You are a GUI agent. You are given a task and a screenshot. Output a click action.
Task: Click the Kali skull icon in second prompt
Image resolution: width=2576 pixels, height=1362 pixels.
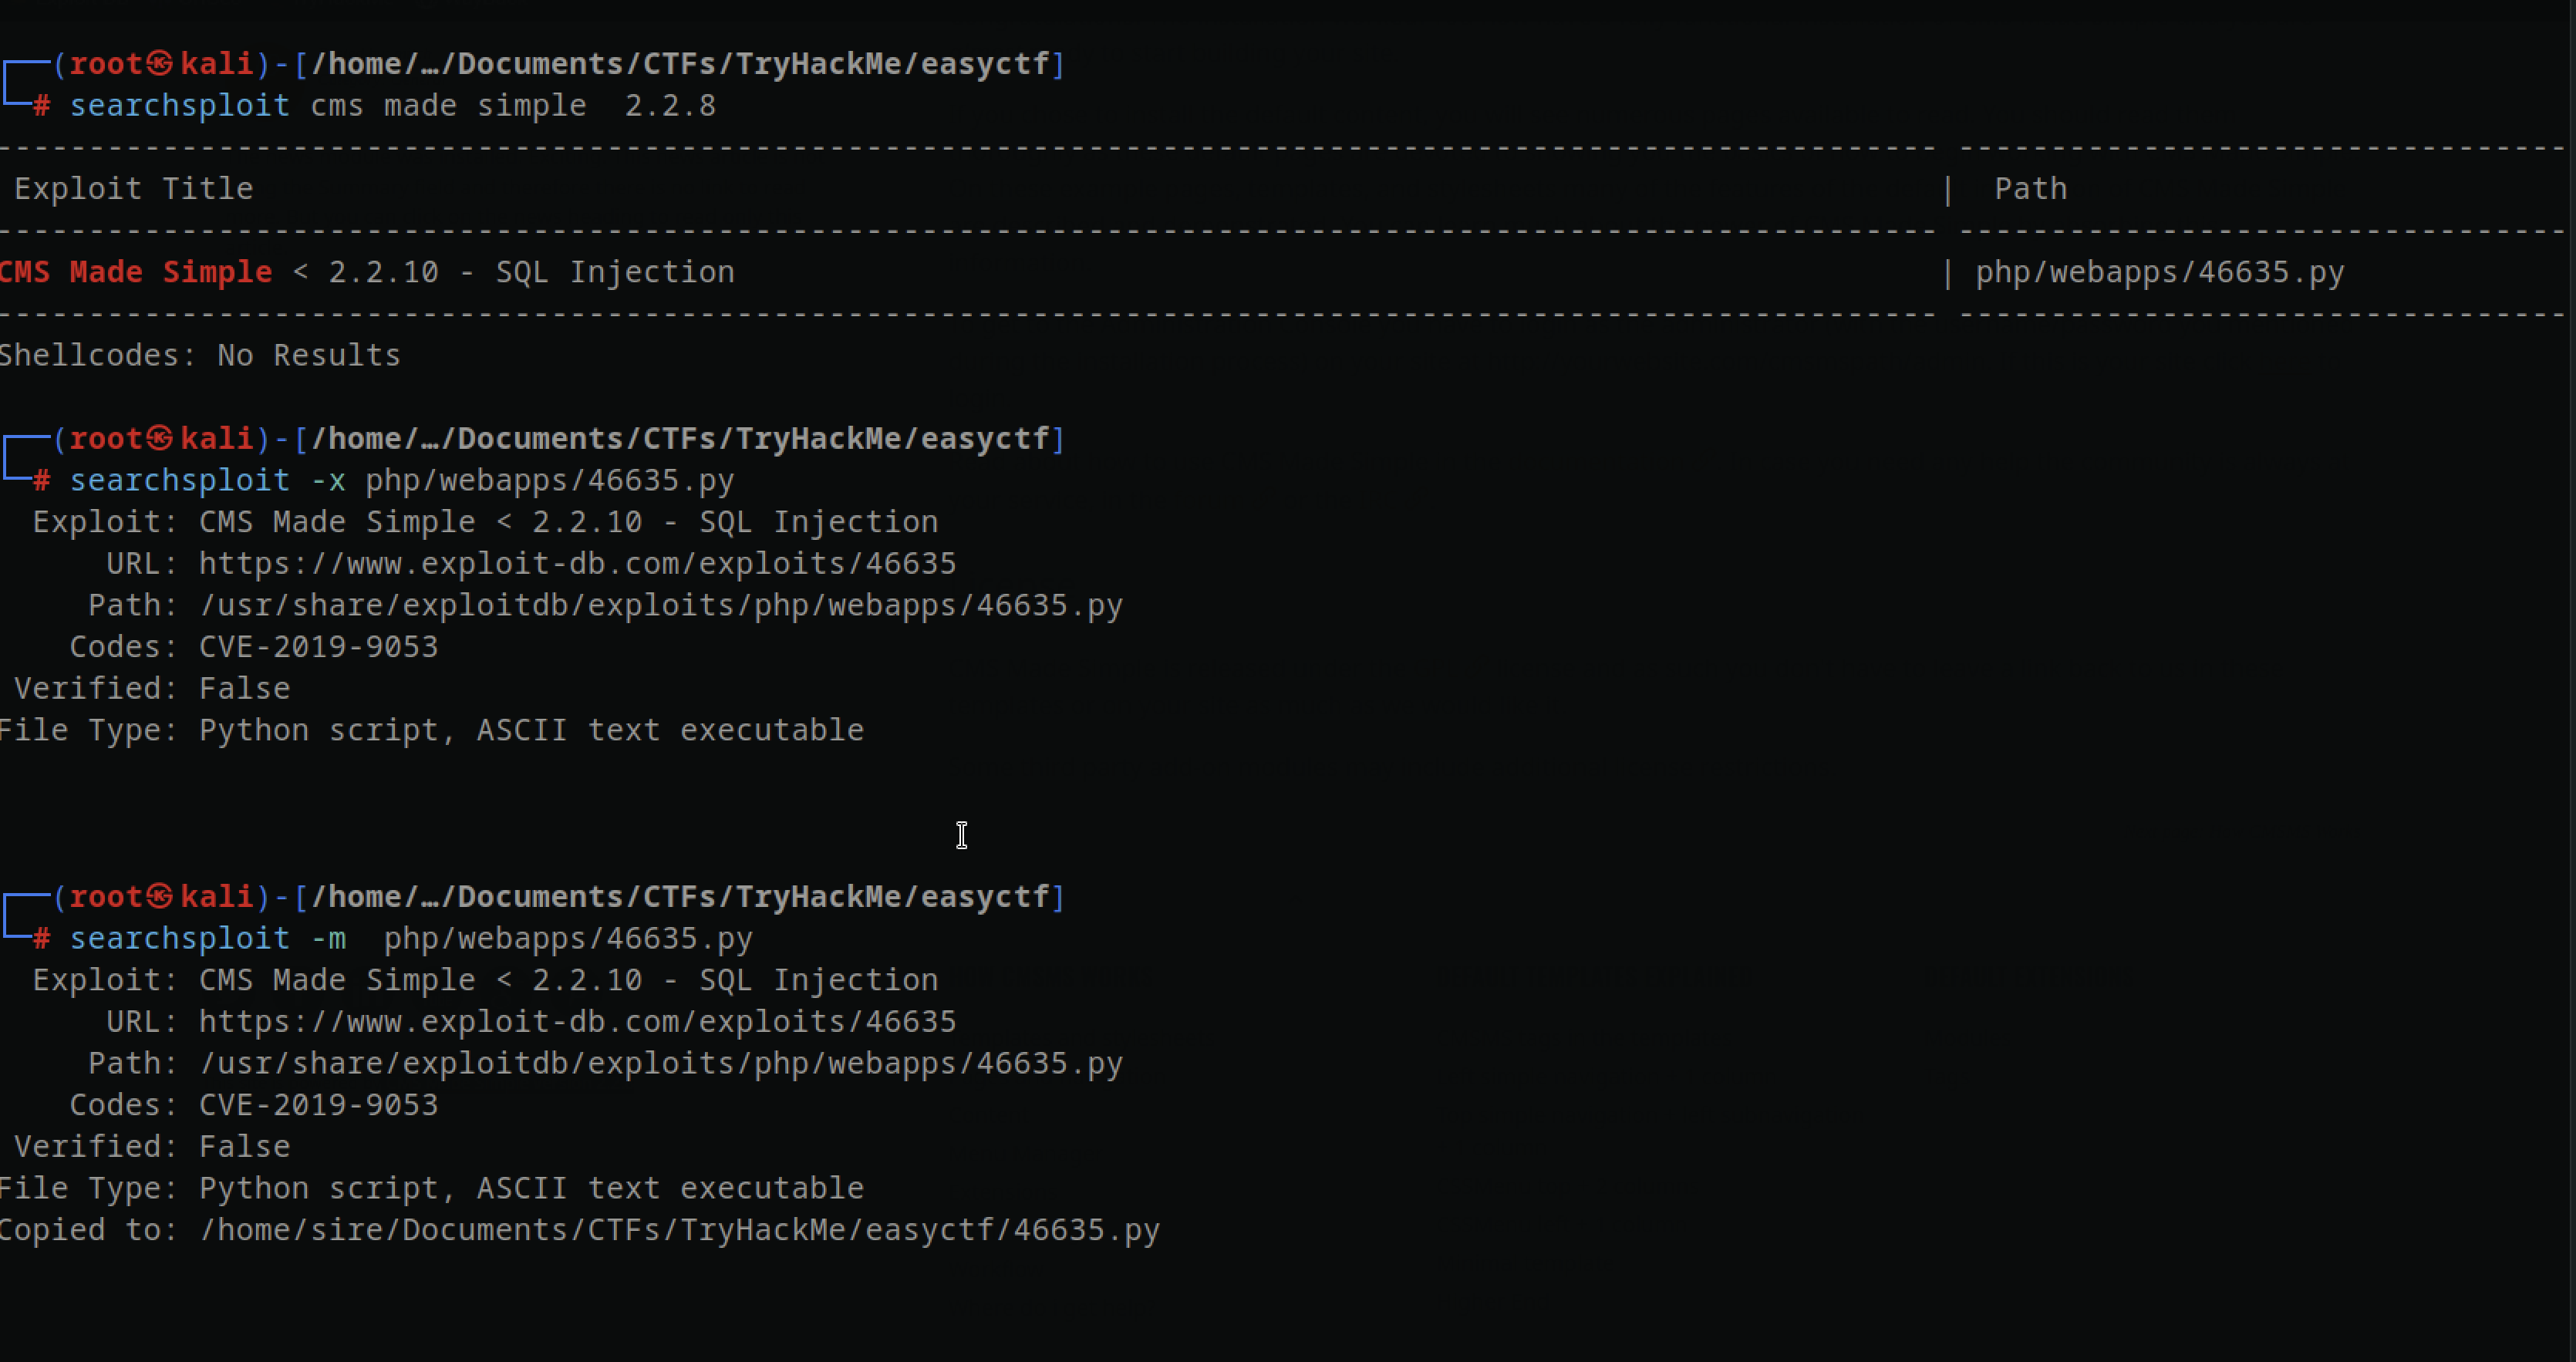[x=160, y=439]
